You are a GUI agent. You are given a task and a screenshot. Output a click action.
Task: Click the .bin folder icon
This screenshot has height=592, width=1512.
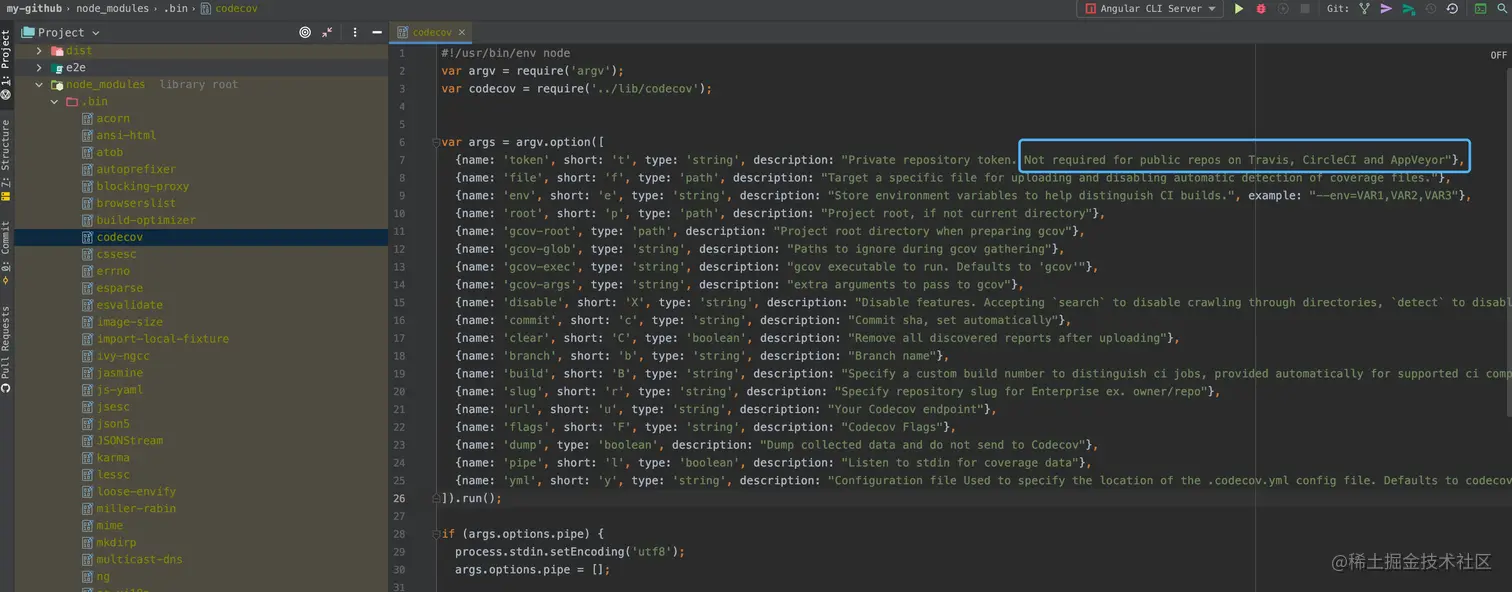pos(72,101)
